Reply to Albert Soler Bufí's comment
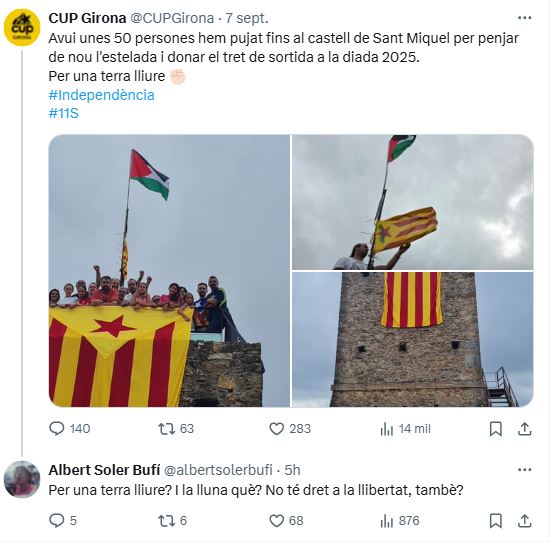553x542 pixels. point(57,520)
